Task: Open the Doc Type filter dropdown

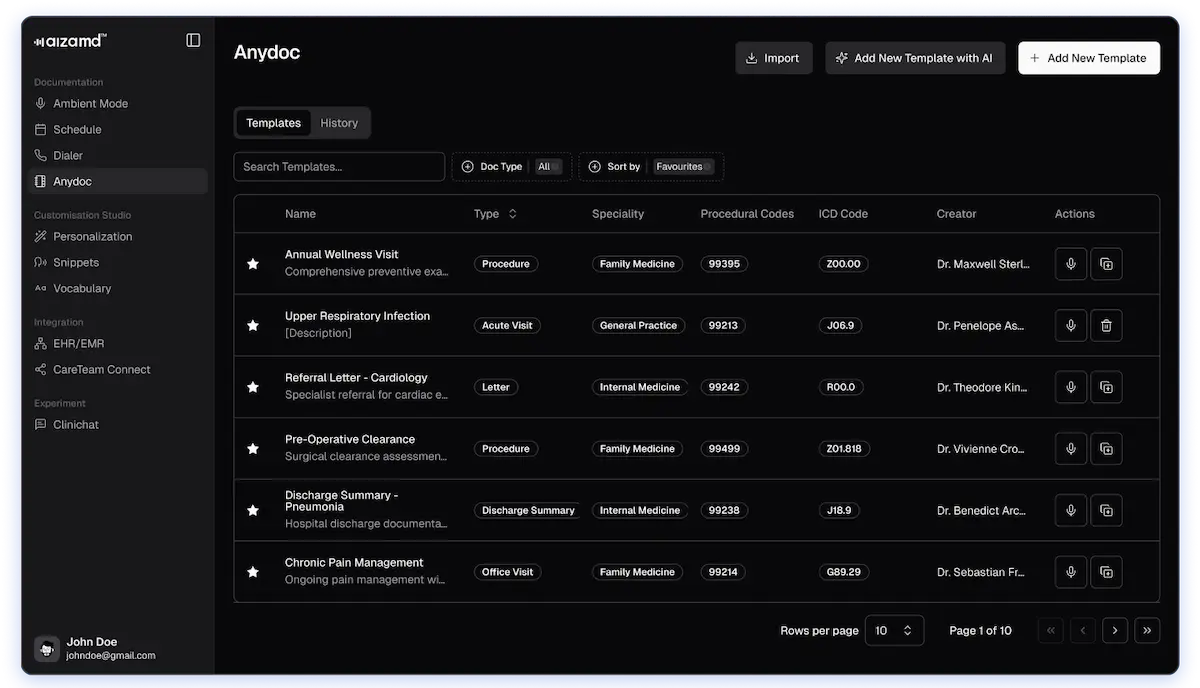Action: (512, 167)
